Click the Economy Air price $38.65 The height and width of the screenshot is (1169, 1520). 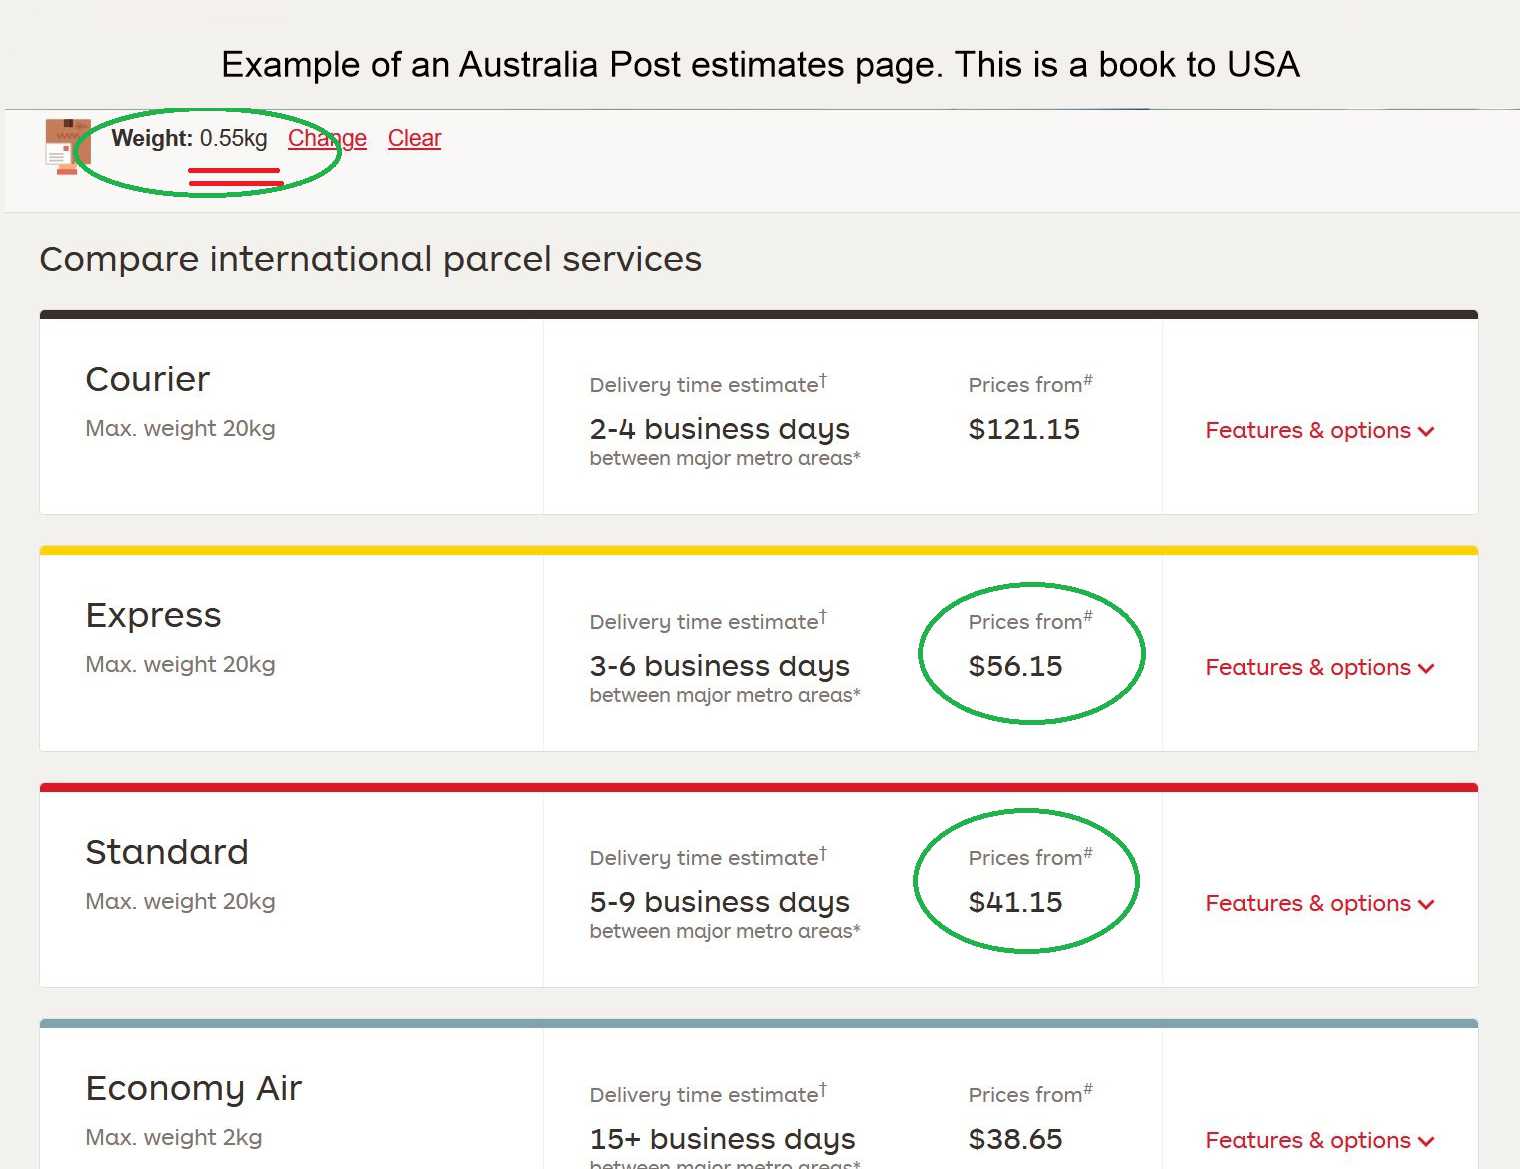(1015, 1139)
